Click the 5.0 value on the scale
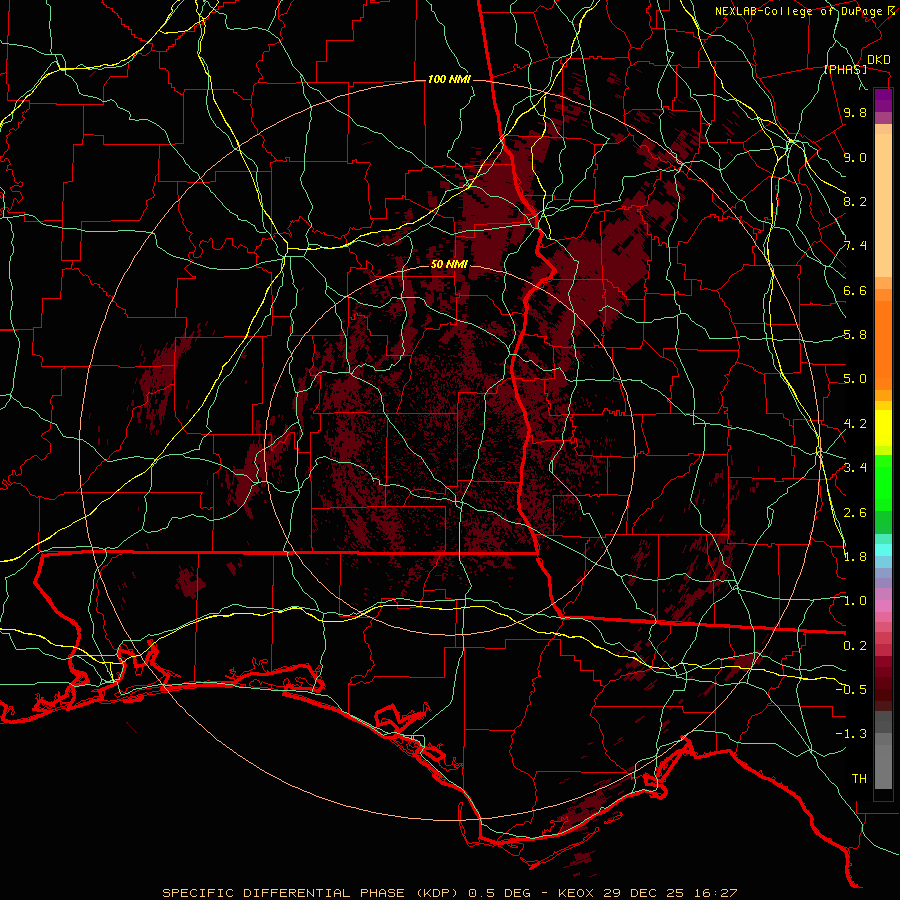Image resolution: width=900 pixels, height=900 pixels. click(855, 379)
